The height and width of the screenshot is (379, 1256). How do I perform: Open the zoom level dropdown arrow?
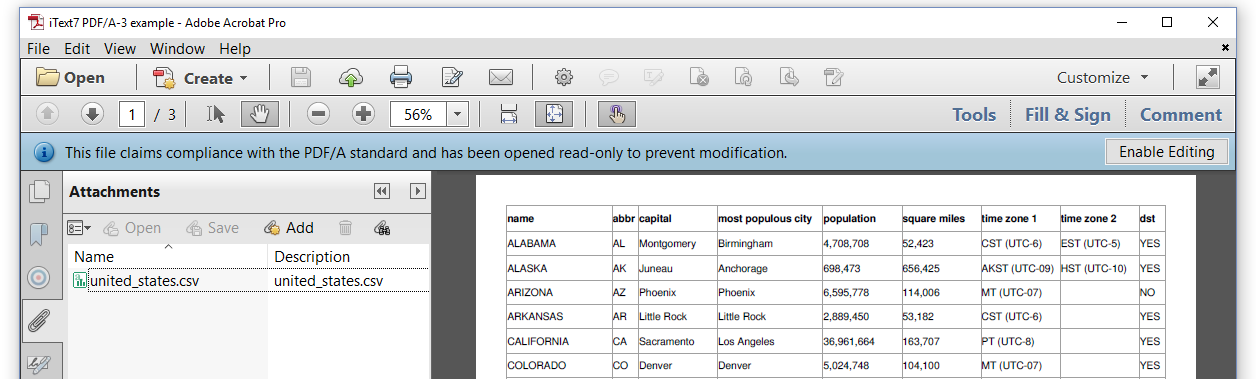(457, 114)
